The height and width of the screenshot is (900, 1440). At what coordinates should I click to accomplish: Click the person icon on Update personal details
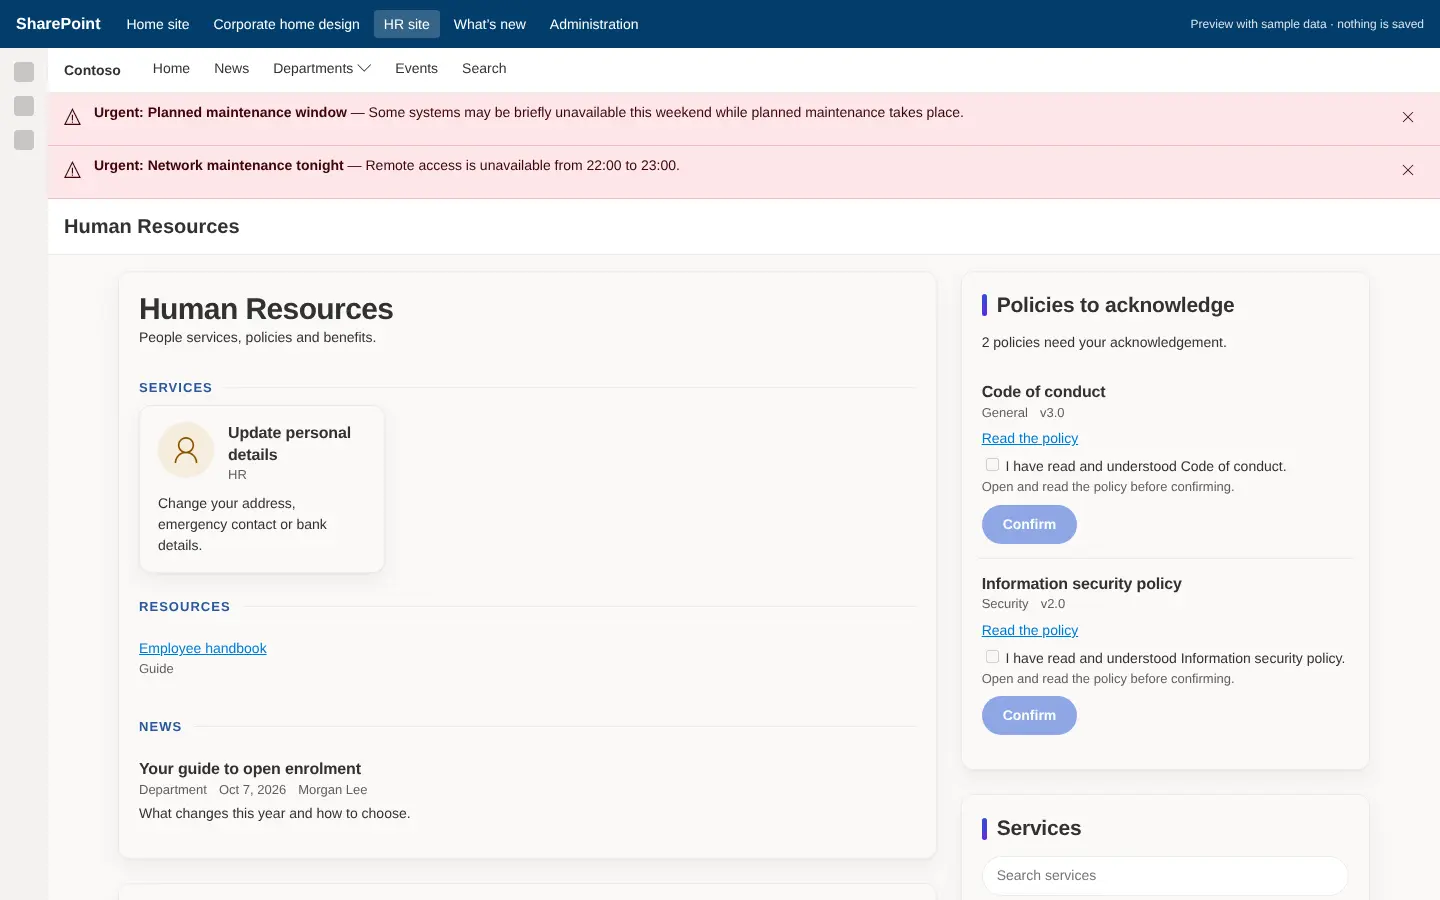[x=186, y=450]
